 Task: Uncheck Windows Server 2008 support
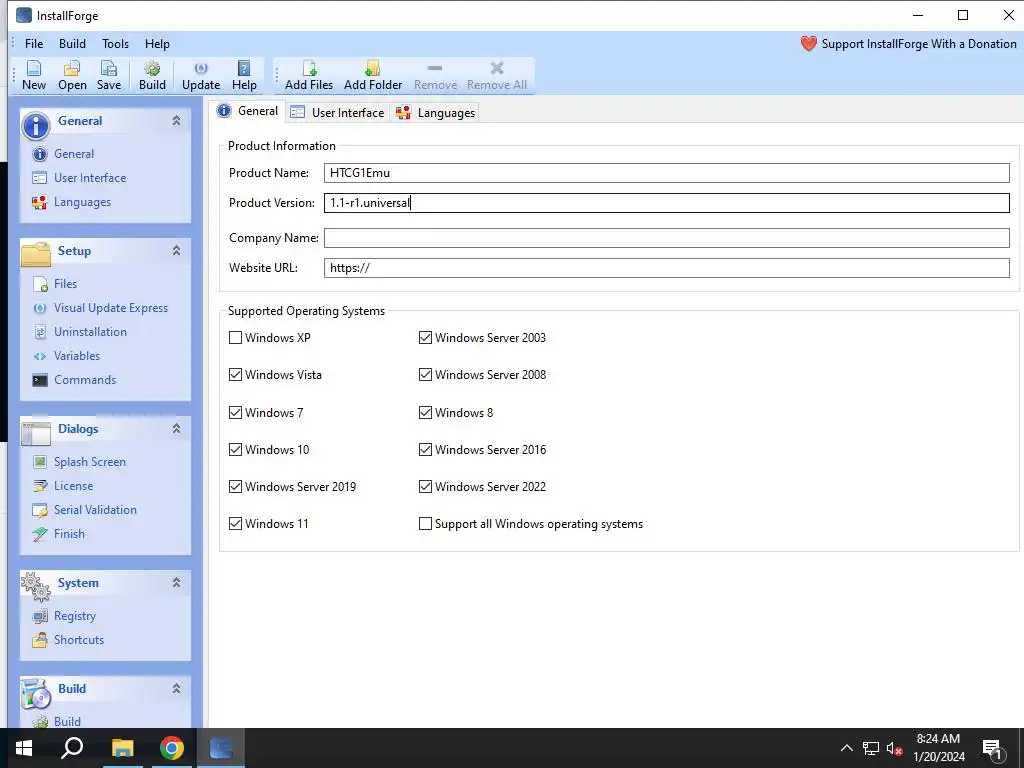[x=425, y=375]
